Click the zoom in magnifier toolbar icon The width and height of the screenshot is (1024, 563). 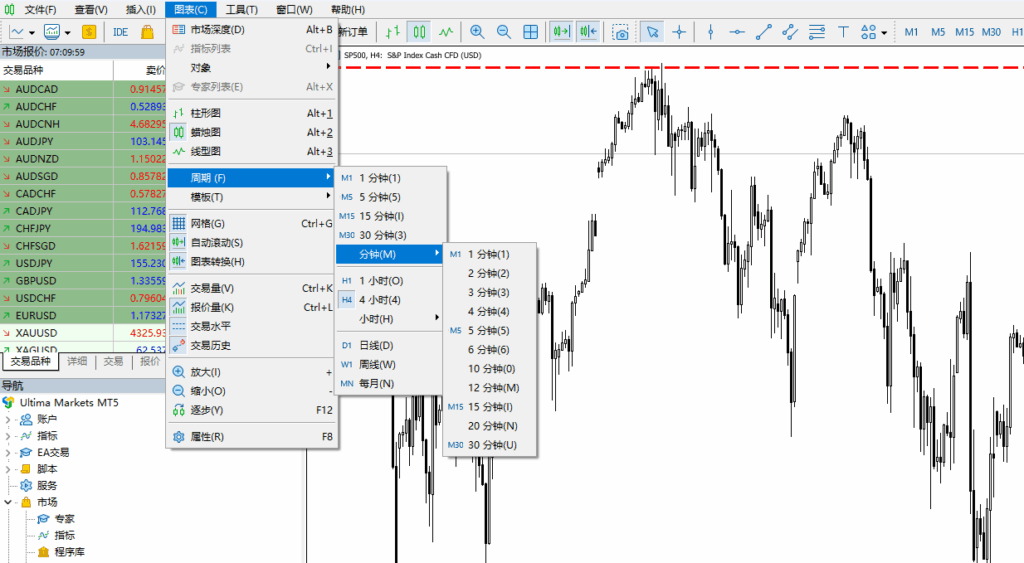[x=477, y=31]
